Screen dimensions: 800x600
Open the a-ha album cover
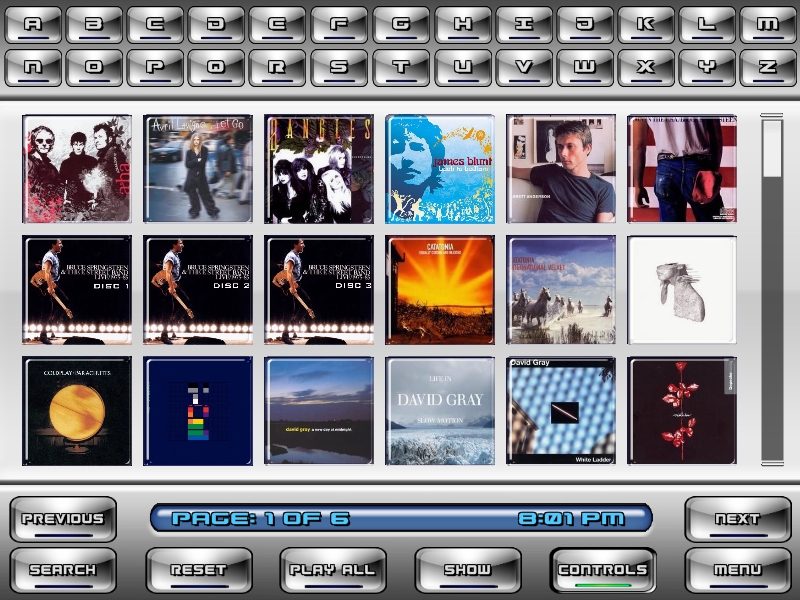point(77,169)
